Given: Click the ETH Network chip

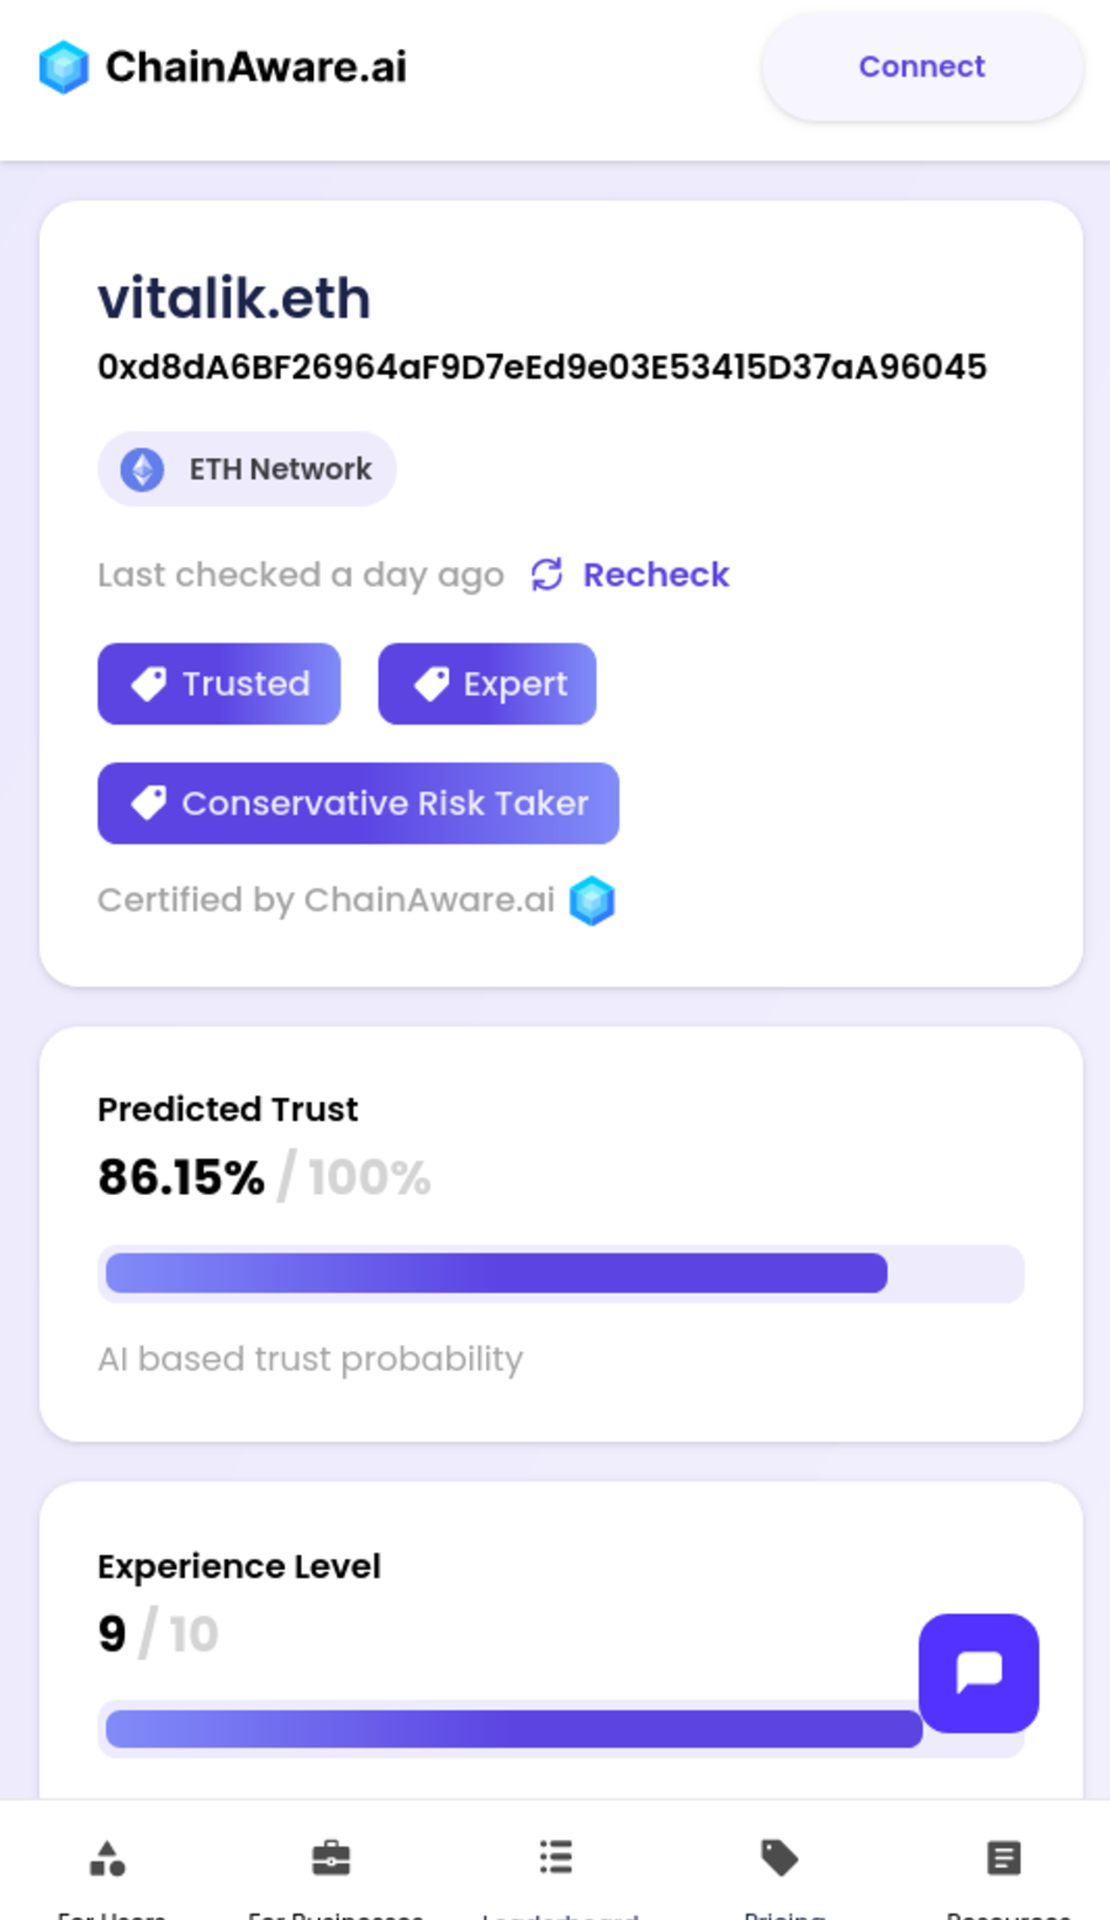Looking at the screenshot, I should pyautogui.click(x=247, y=469).
